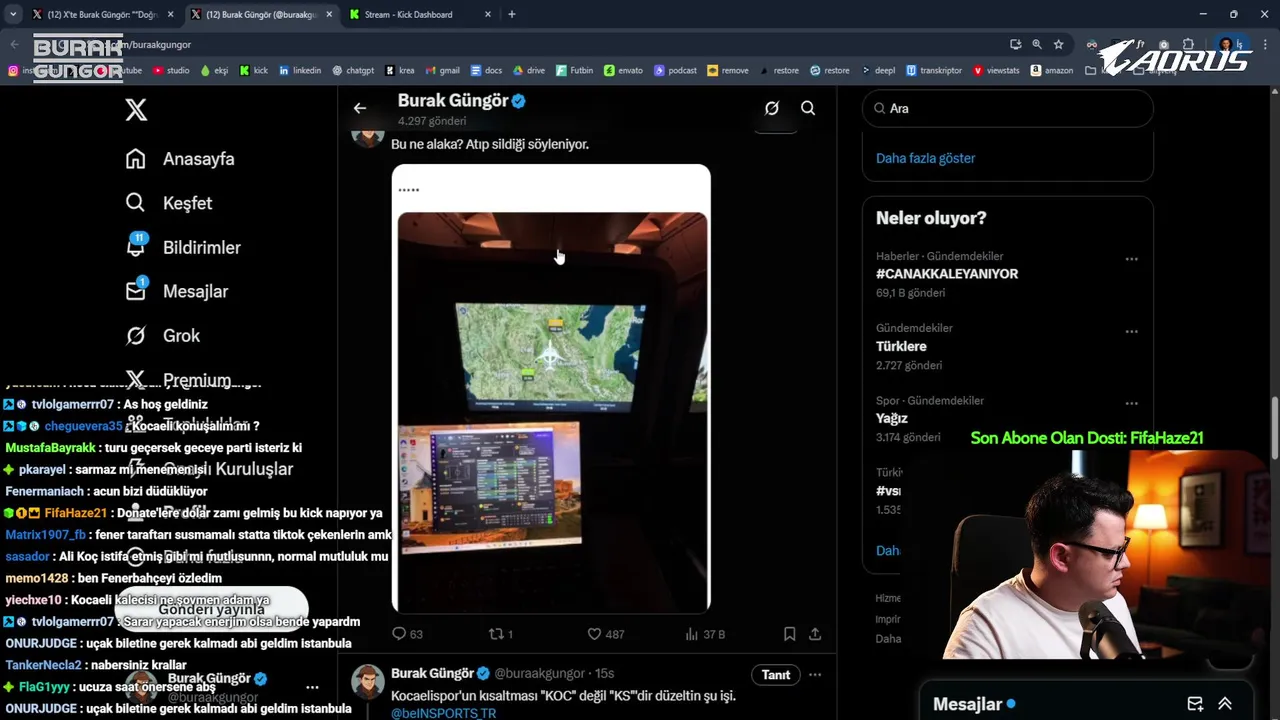The width and height of the screenshot is (1280, 720).
Task: Open Yağız trending topic
Action: 892,418
